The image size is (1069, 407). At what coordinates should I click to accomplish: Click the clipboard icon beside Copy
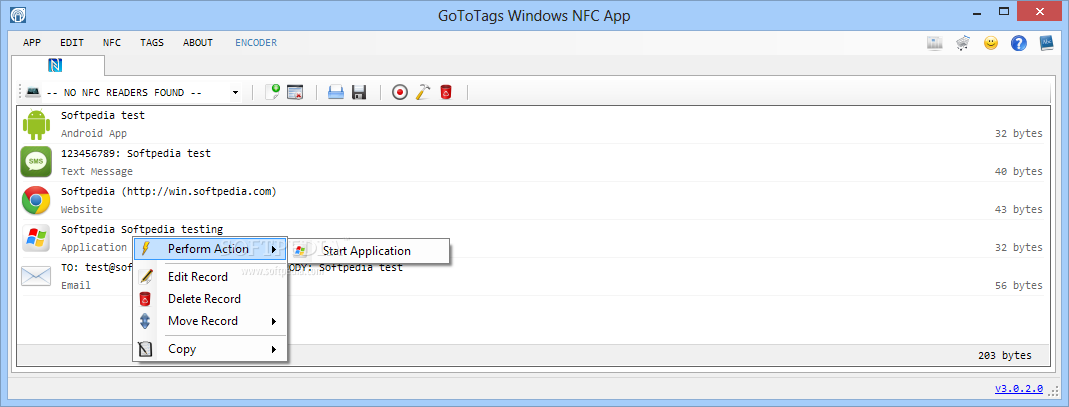(x=145, y=350)
